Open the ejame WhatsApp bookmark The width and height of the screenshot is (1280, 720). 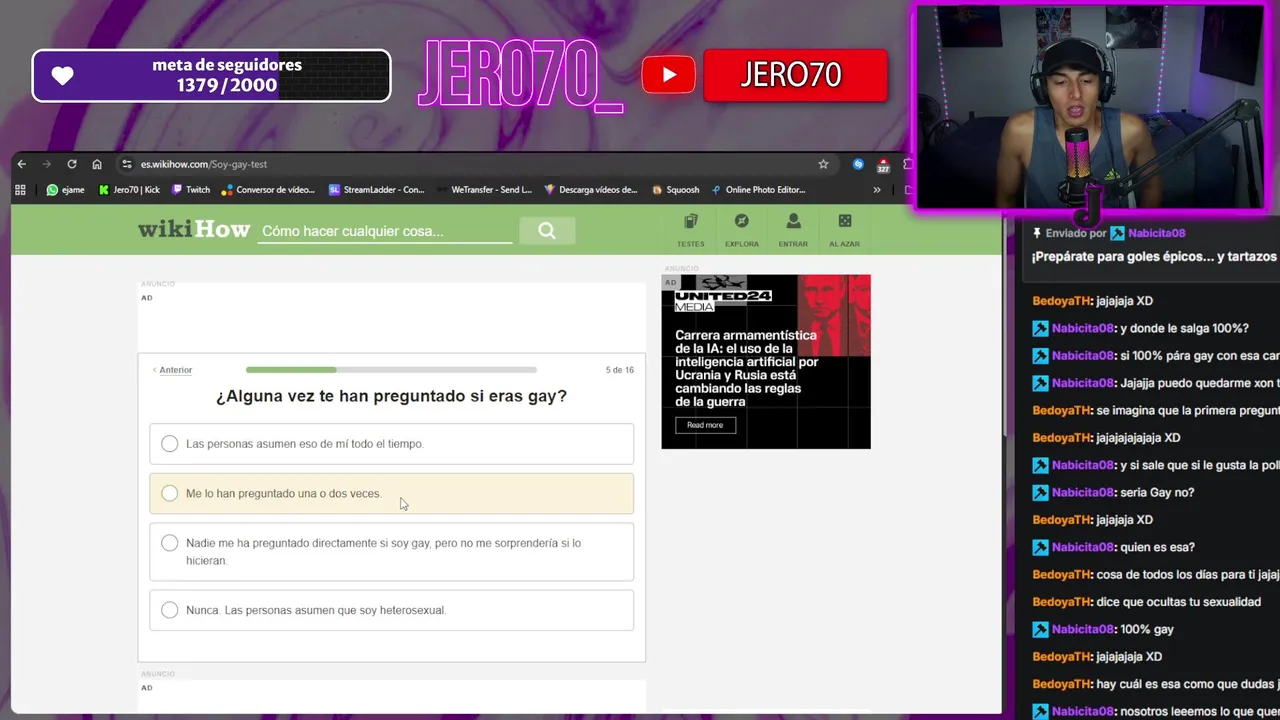coord(65,189)
